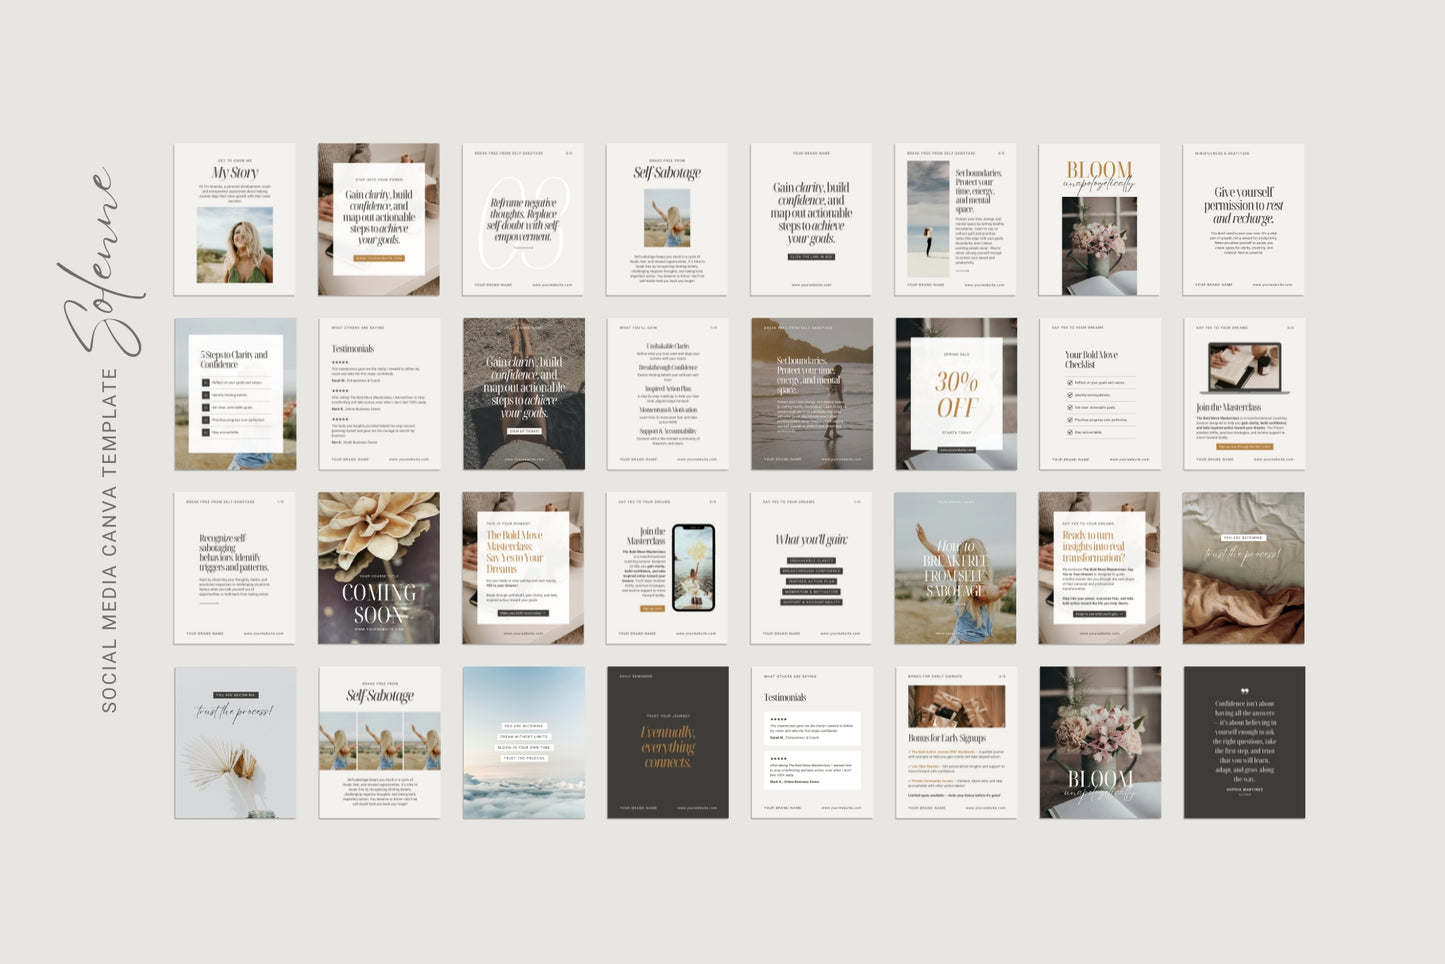This screenshot has width=1445, height=964.
Task: Select the How to Break Free From Self Sabotage card
Action: point(956,568)
